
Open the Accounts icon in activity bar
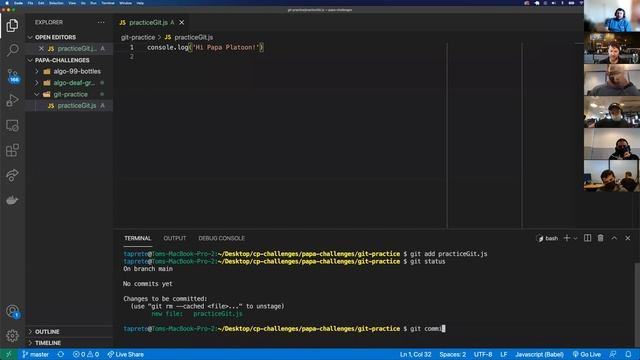(x=12, y=311)
